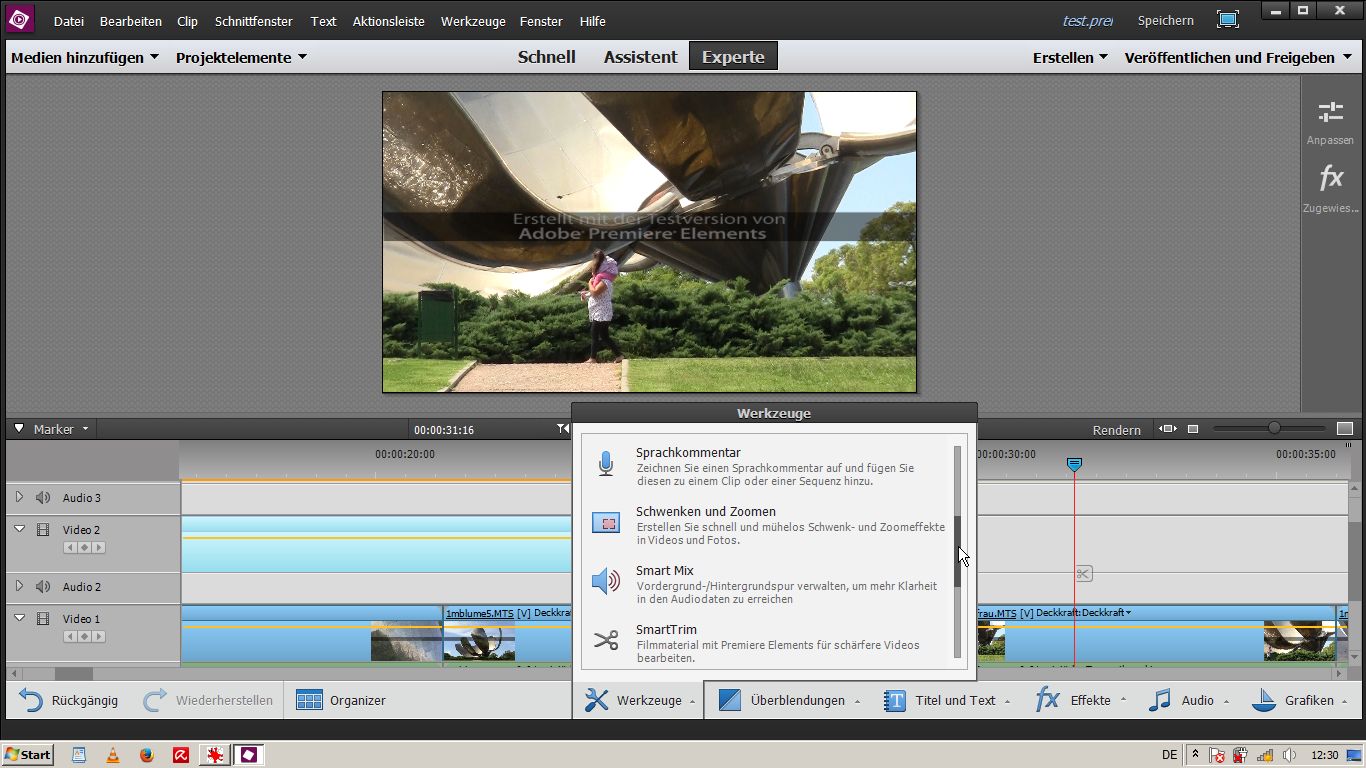The height and width of the screenshot is (768, 1366).
Task: Fit timeline to visible width icon
Action: click(x=1168, y=429)
